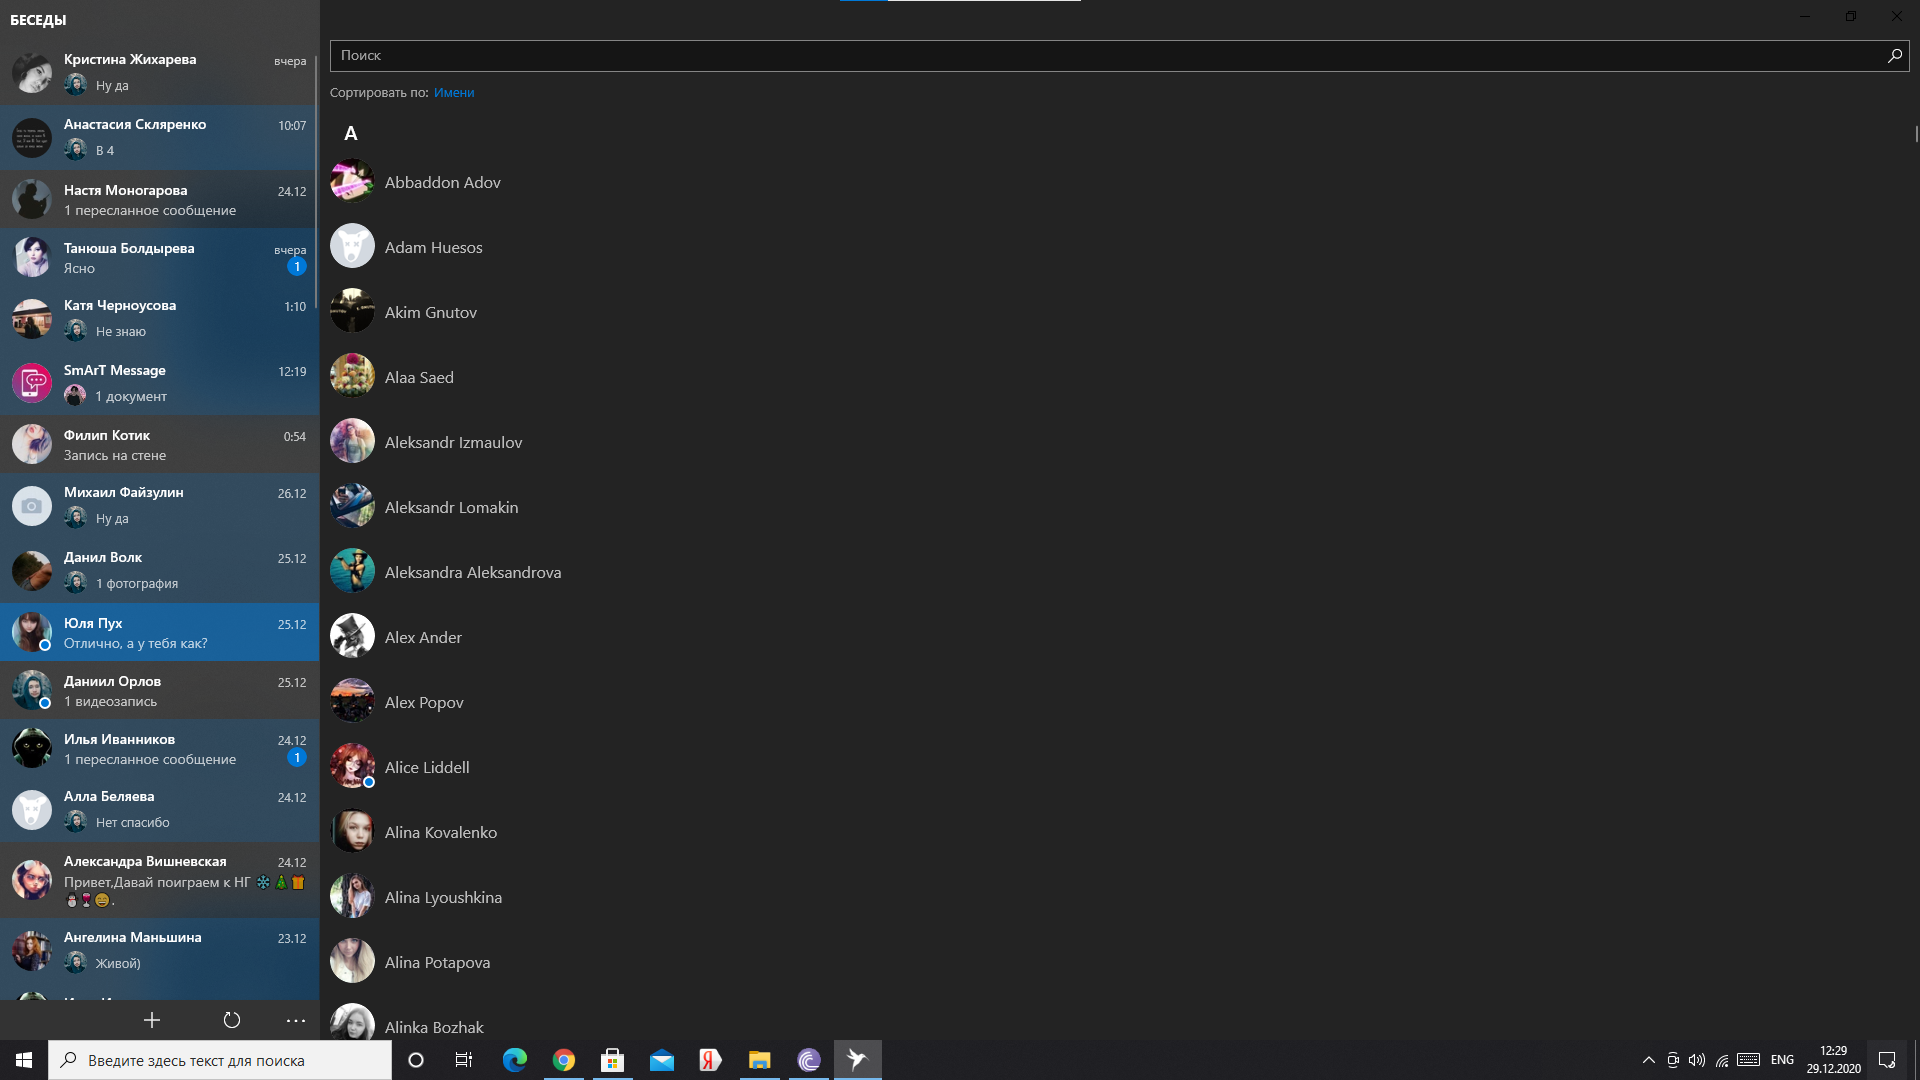Click Abbaddon Adov's avatar thumbnail
1920x1080 pixels.
pyautogui.click(x=352, y=181)
